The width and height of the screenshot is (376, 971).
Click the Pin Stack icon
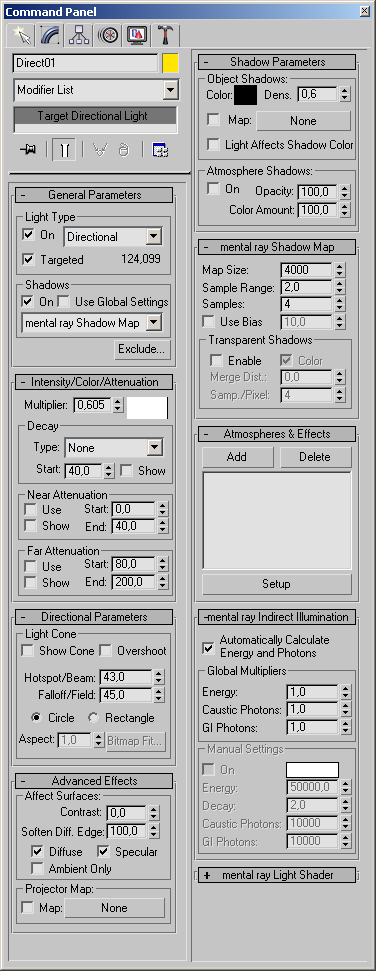coord(27,150)
